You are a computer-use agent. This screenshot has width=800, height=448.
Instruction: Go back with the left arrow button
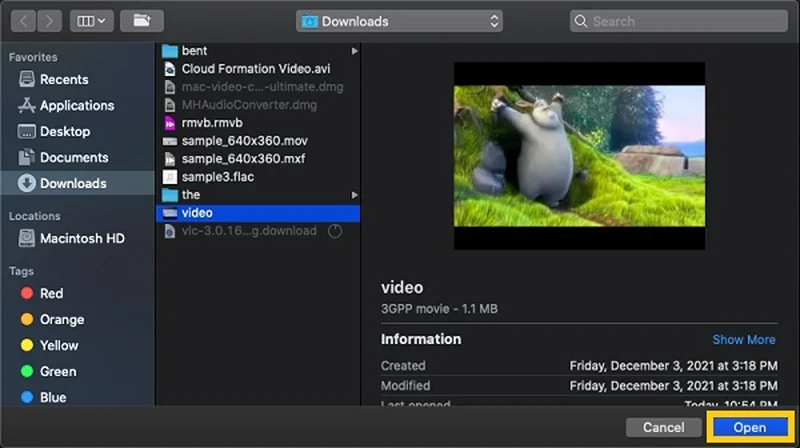(x=23, y=21)
